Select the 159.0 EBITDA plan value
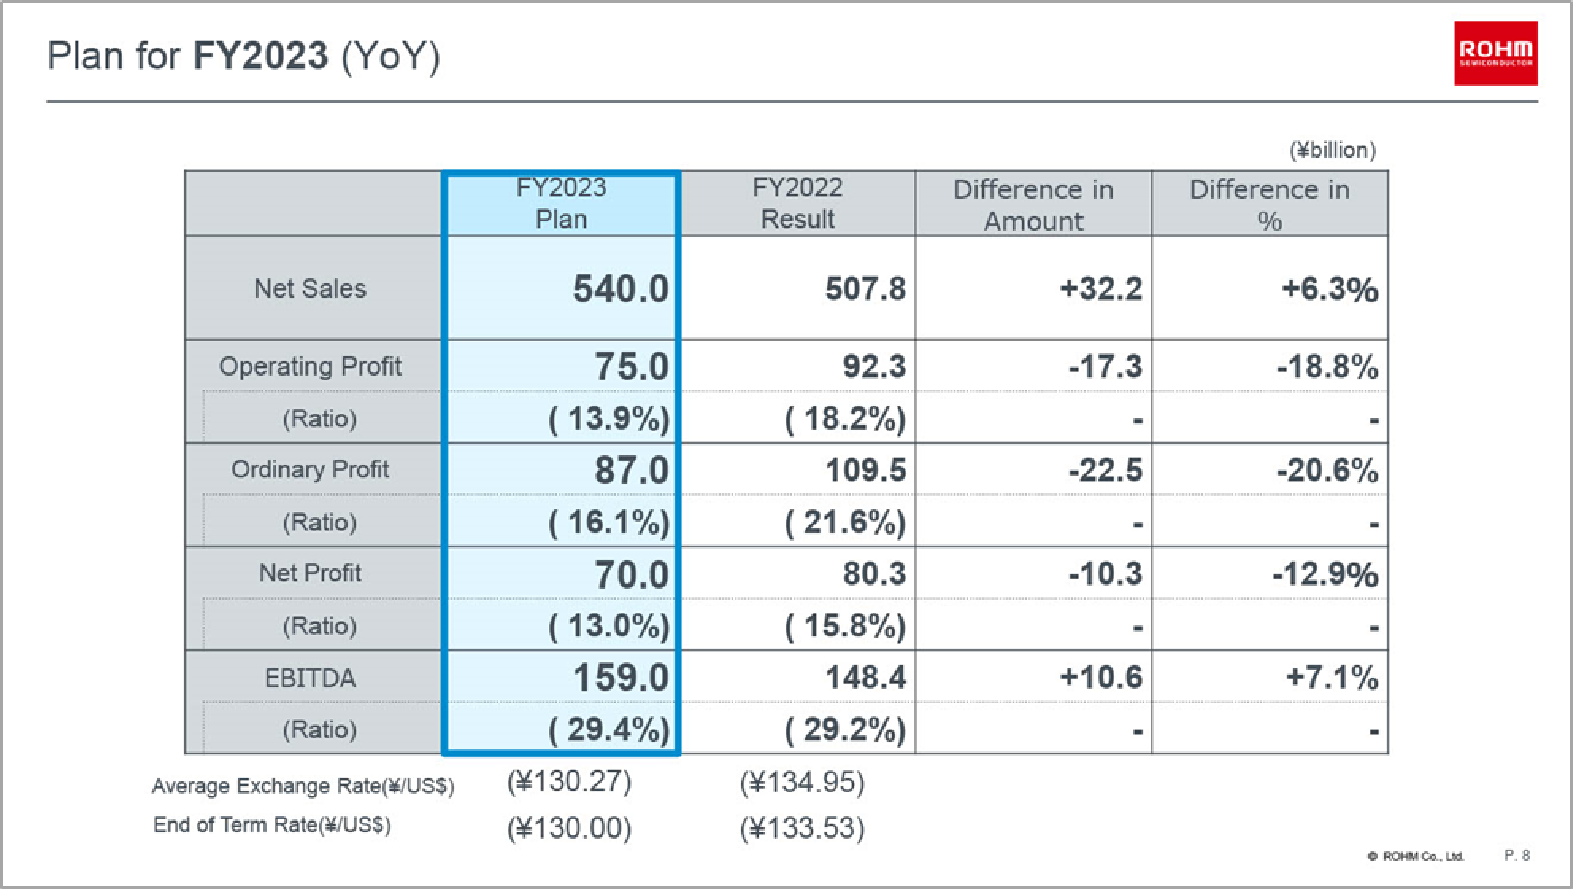This screenshot has height=890, width=1573. pos(620,678)
